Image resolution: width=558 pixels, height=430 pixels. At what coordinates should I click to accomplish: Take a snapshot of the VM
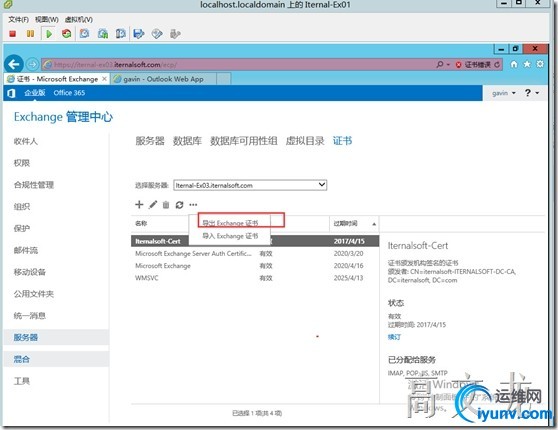85,34
